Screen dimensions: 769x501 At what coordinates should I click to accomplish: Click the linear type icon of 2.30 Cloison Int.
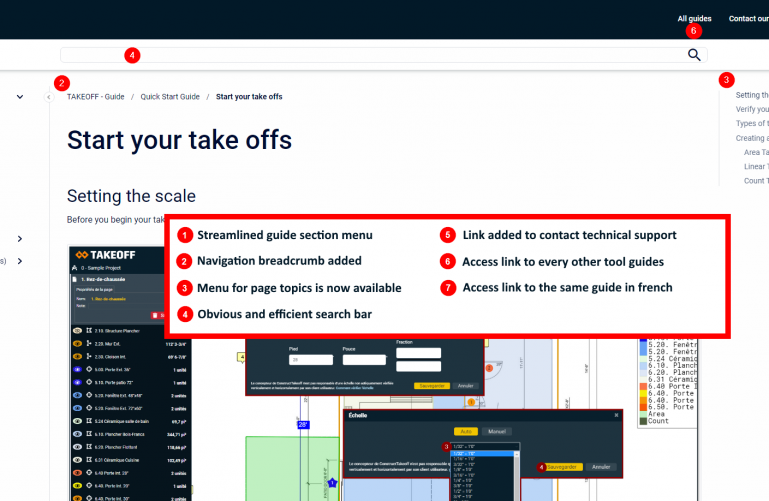click(x=89, y=356)
